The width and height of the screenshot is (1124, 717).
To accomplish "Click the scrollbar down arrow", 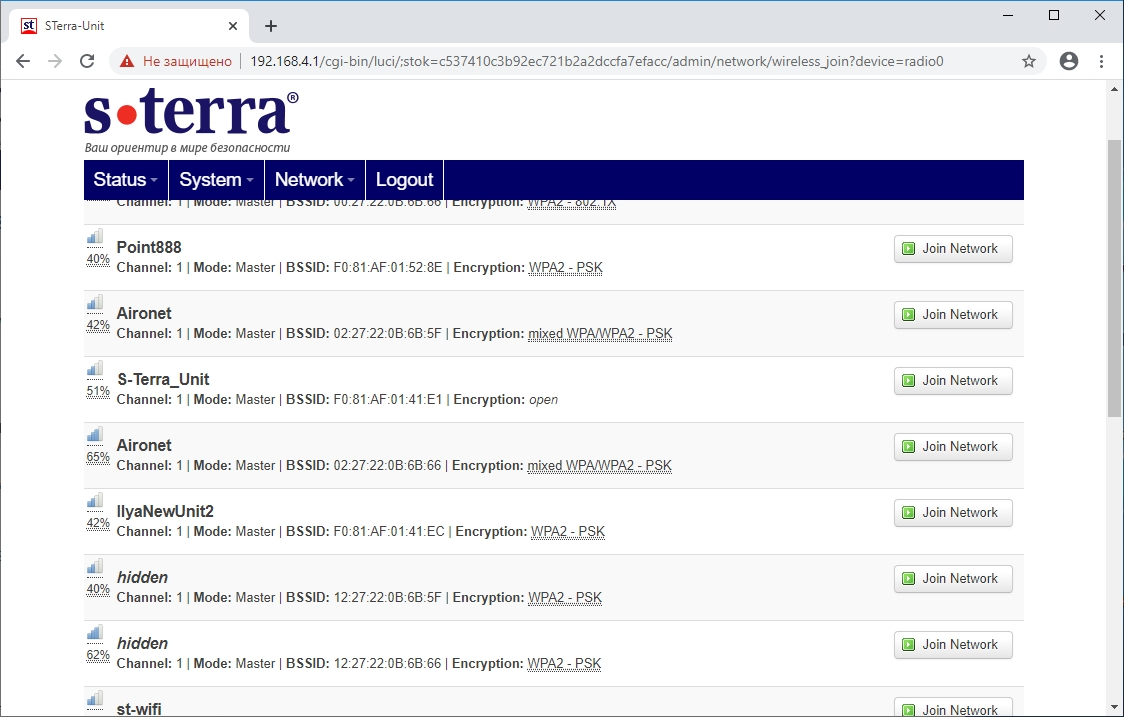I will (x=1114, y=707).
